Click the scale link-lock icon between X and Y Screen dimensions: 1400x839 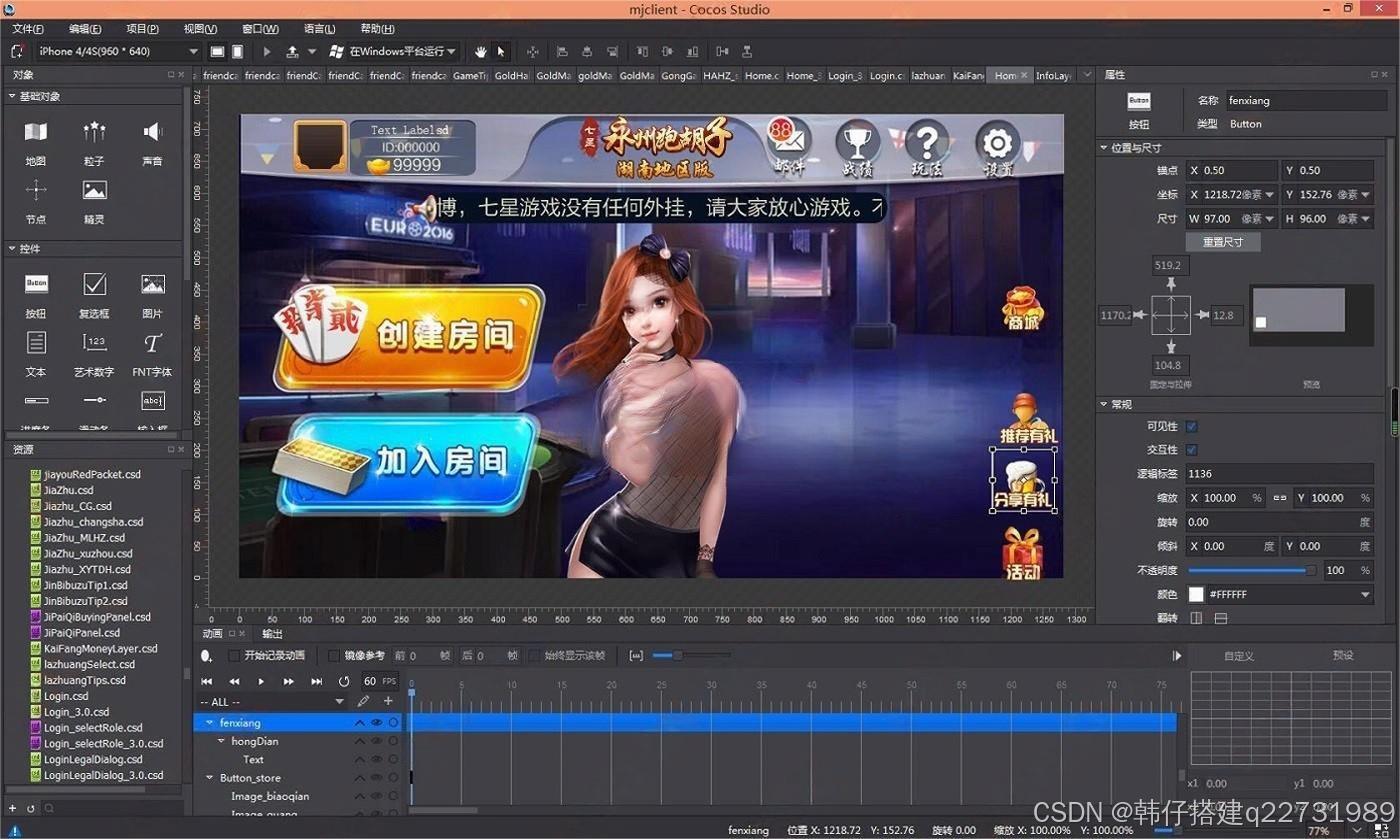click(x=1279, y=498)
